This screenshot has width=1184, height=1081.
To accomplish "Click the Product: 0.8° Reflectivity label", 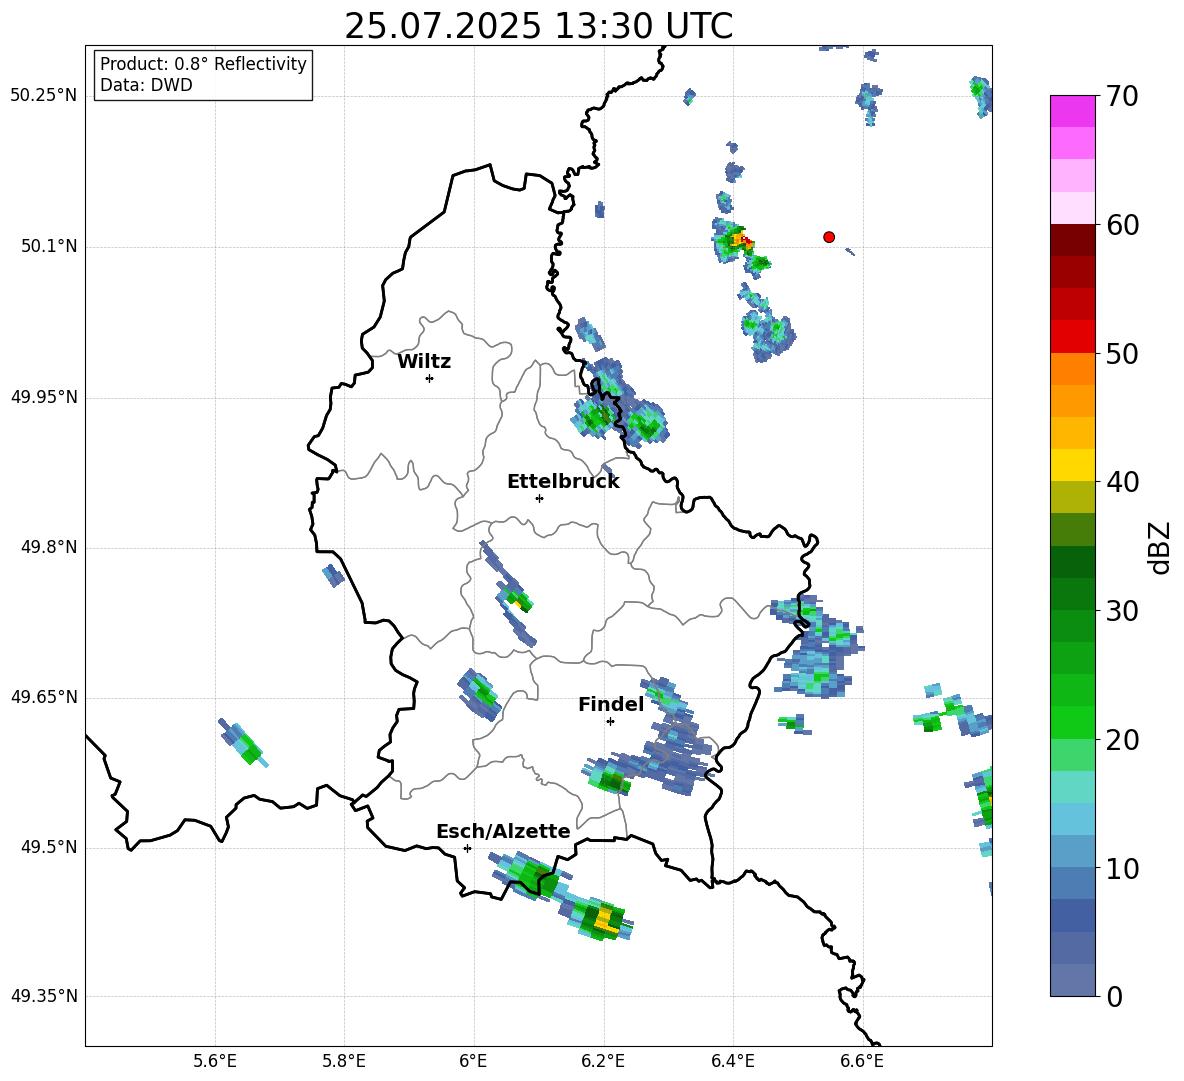I will (x=203, y=63).
